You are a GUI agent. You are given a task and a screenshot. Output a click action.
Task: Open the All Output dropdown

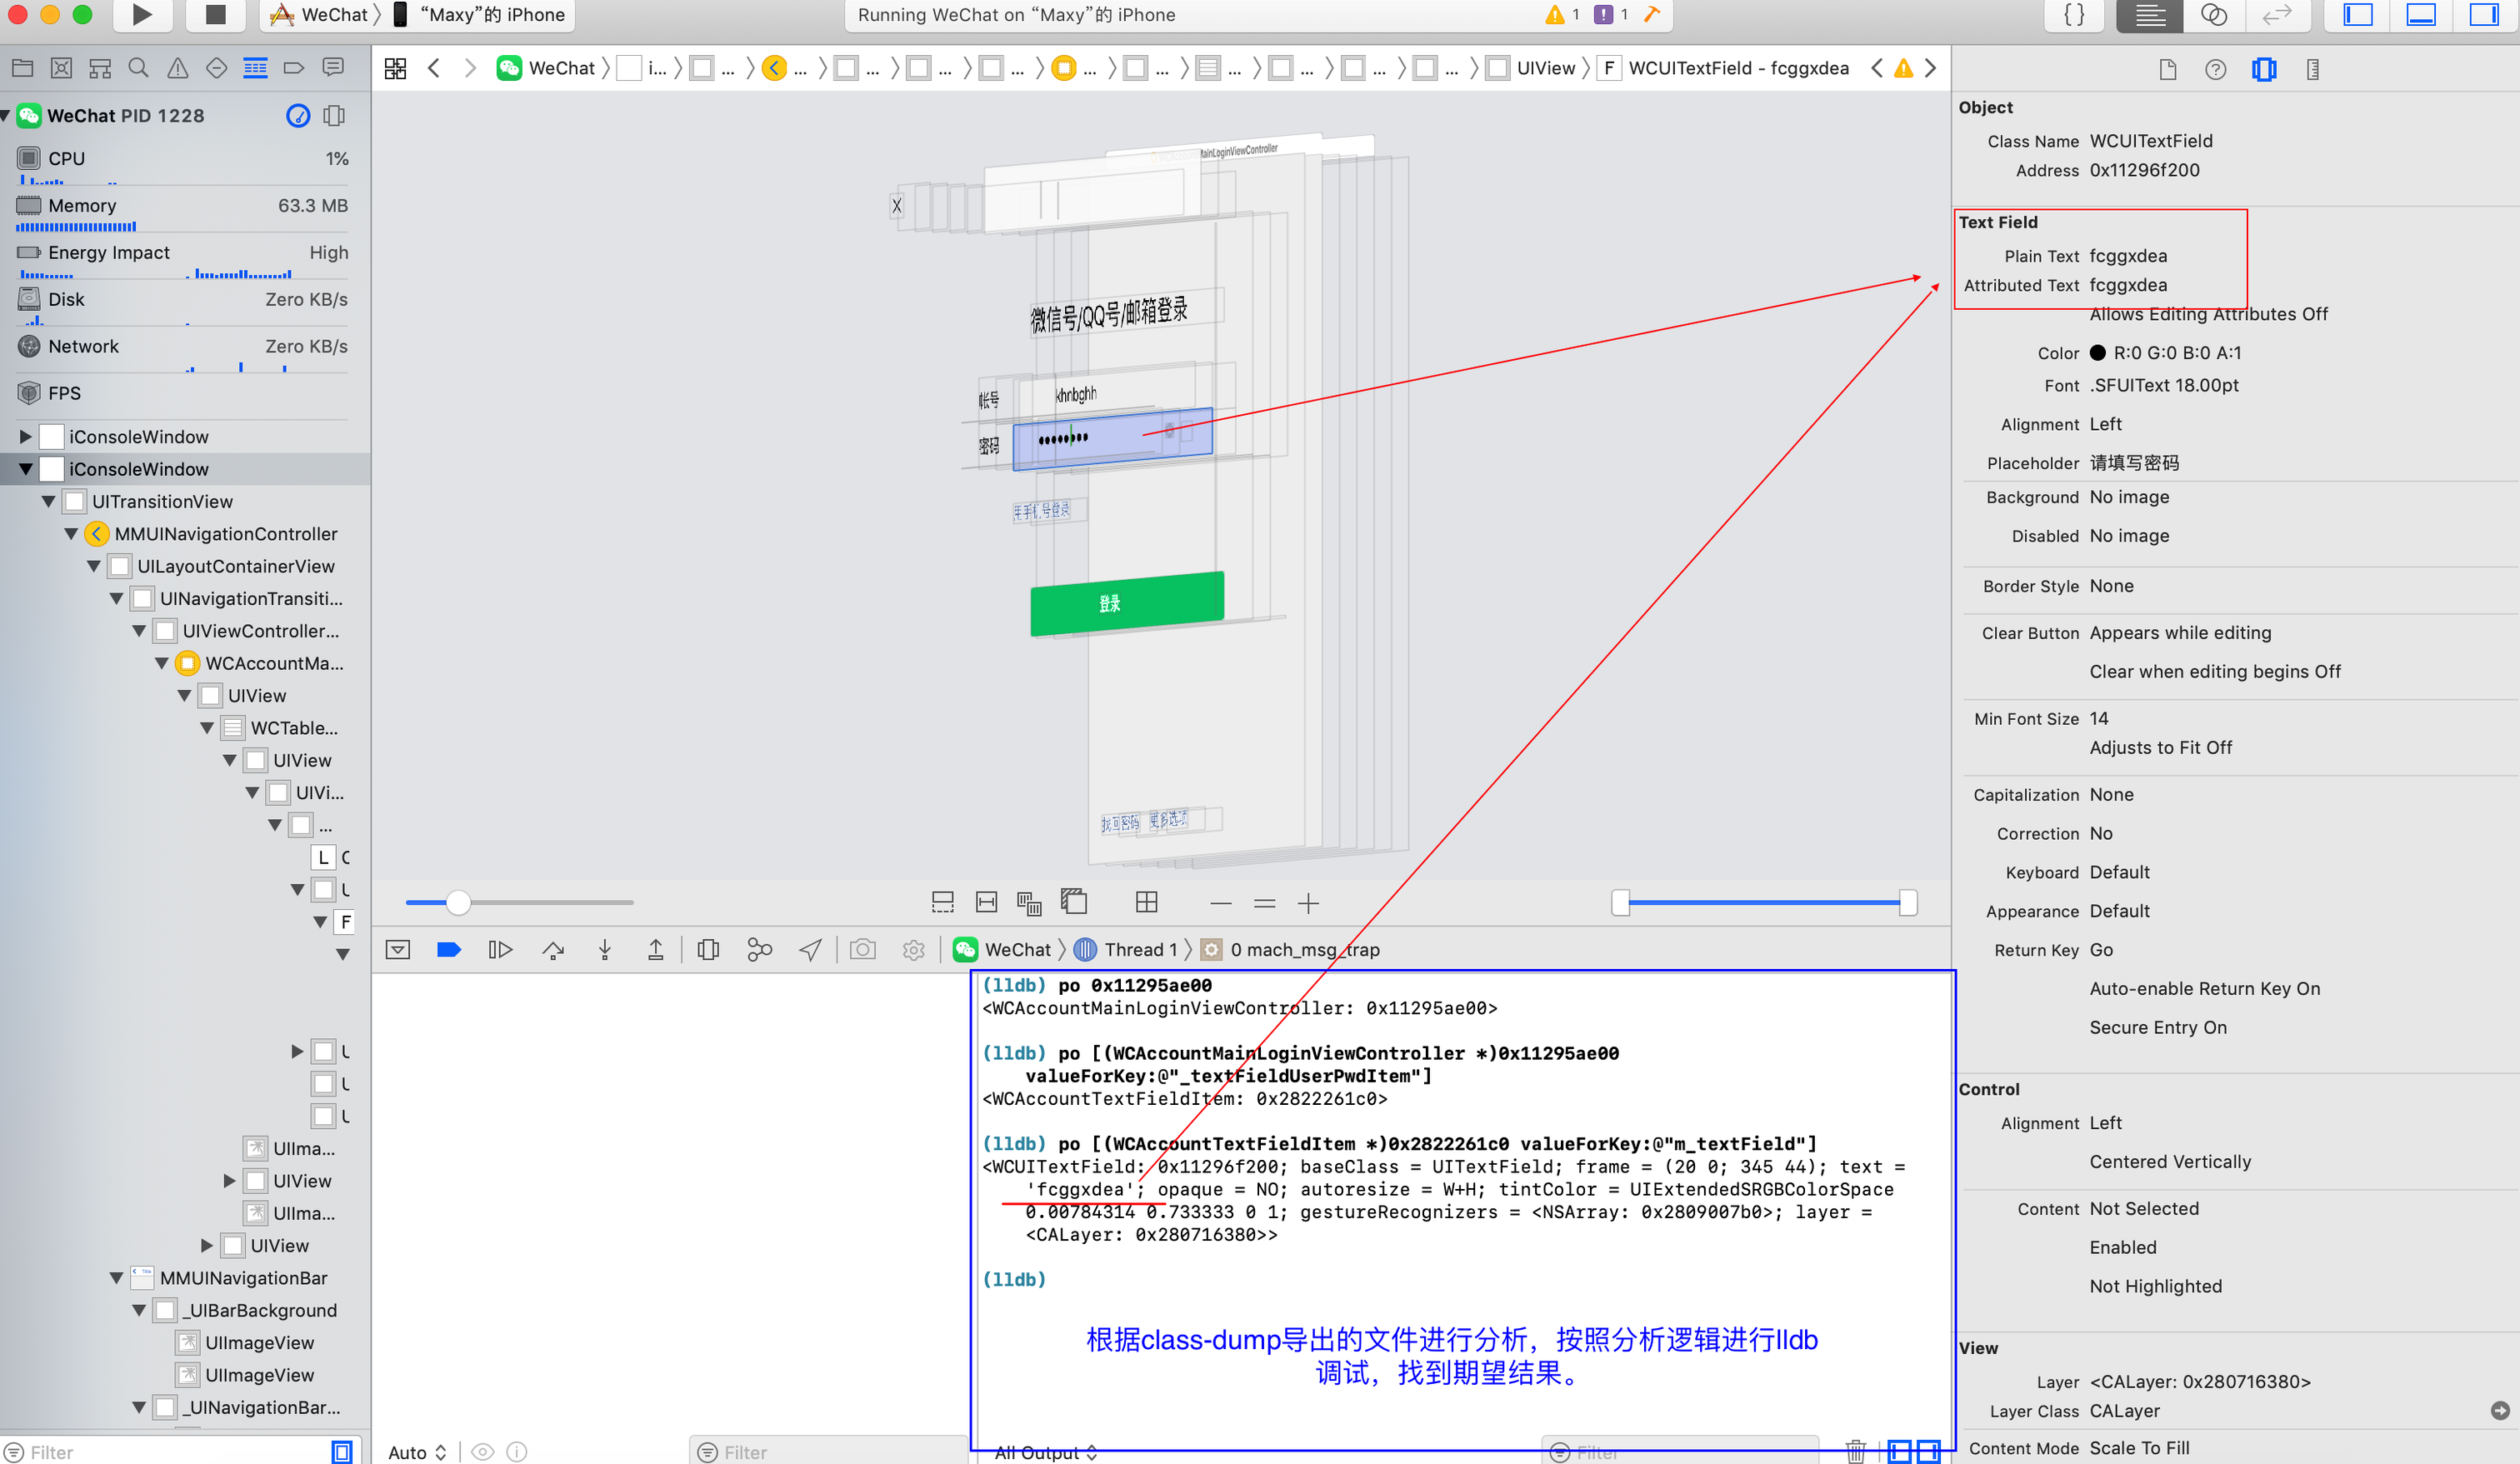coord(1045,1453)
